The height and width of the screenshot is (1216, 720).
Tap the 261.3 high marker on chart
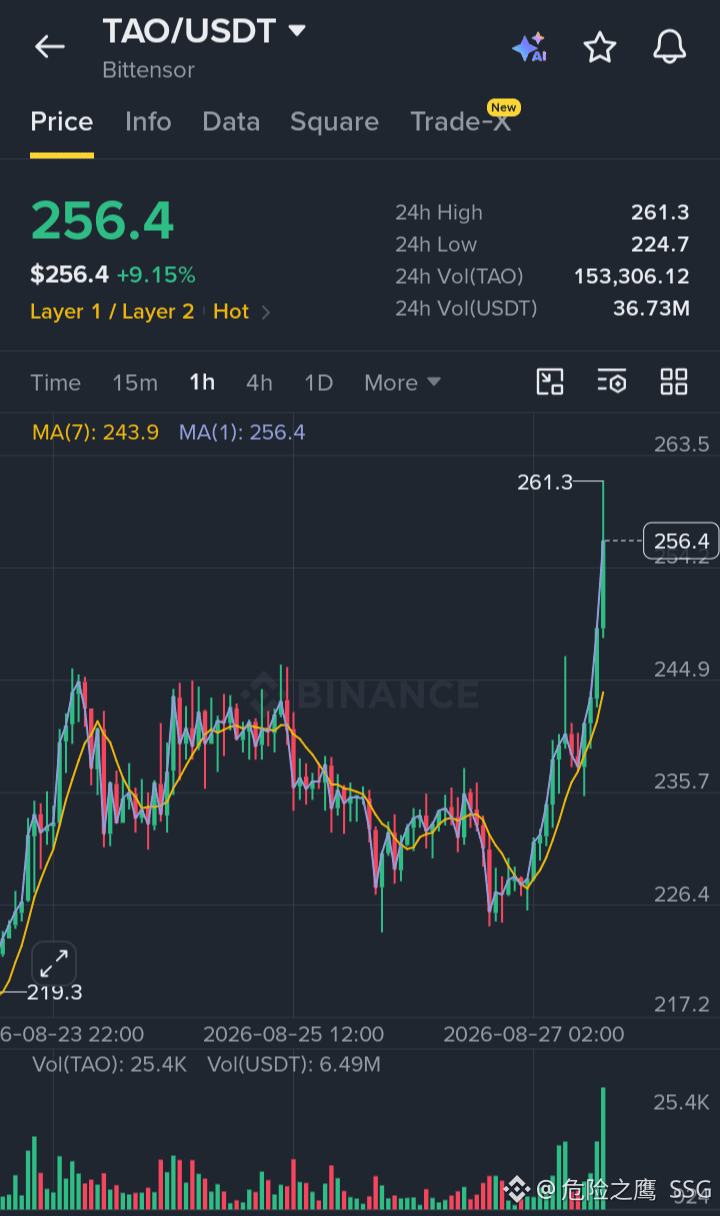(545, 482)
